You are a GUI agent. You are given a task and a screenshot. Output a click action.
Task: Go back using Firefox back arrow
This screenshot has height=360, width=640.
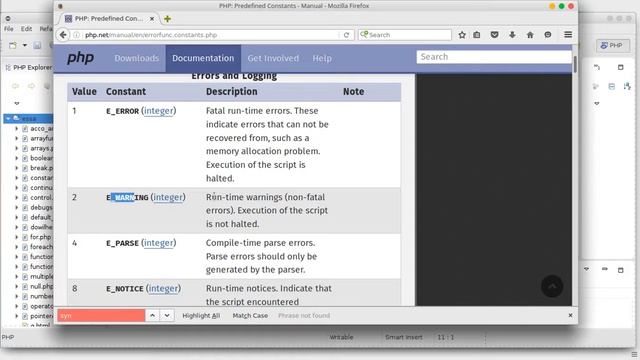point(63,35)
